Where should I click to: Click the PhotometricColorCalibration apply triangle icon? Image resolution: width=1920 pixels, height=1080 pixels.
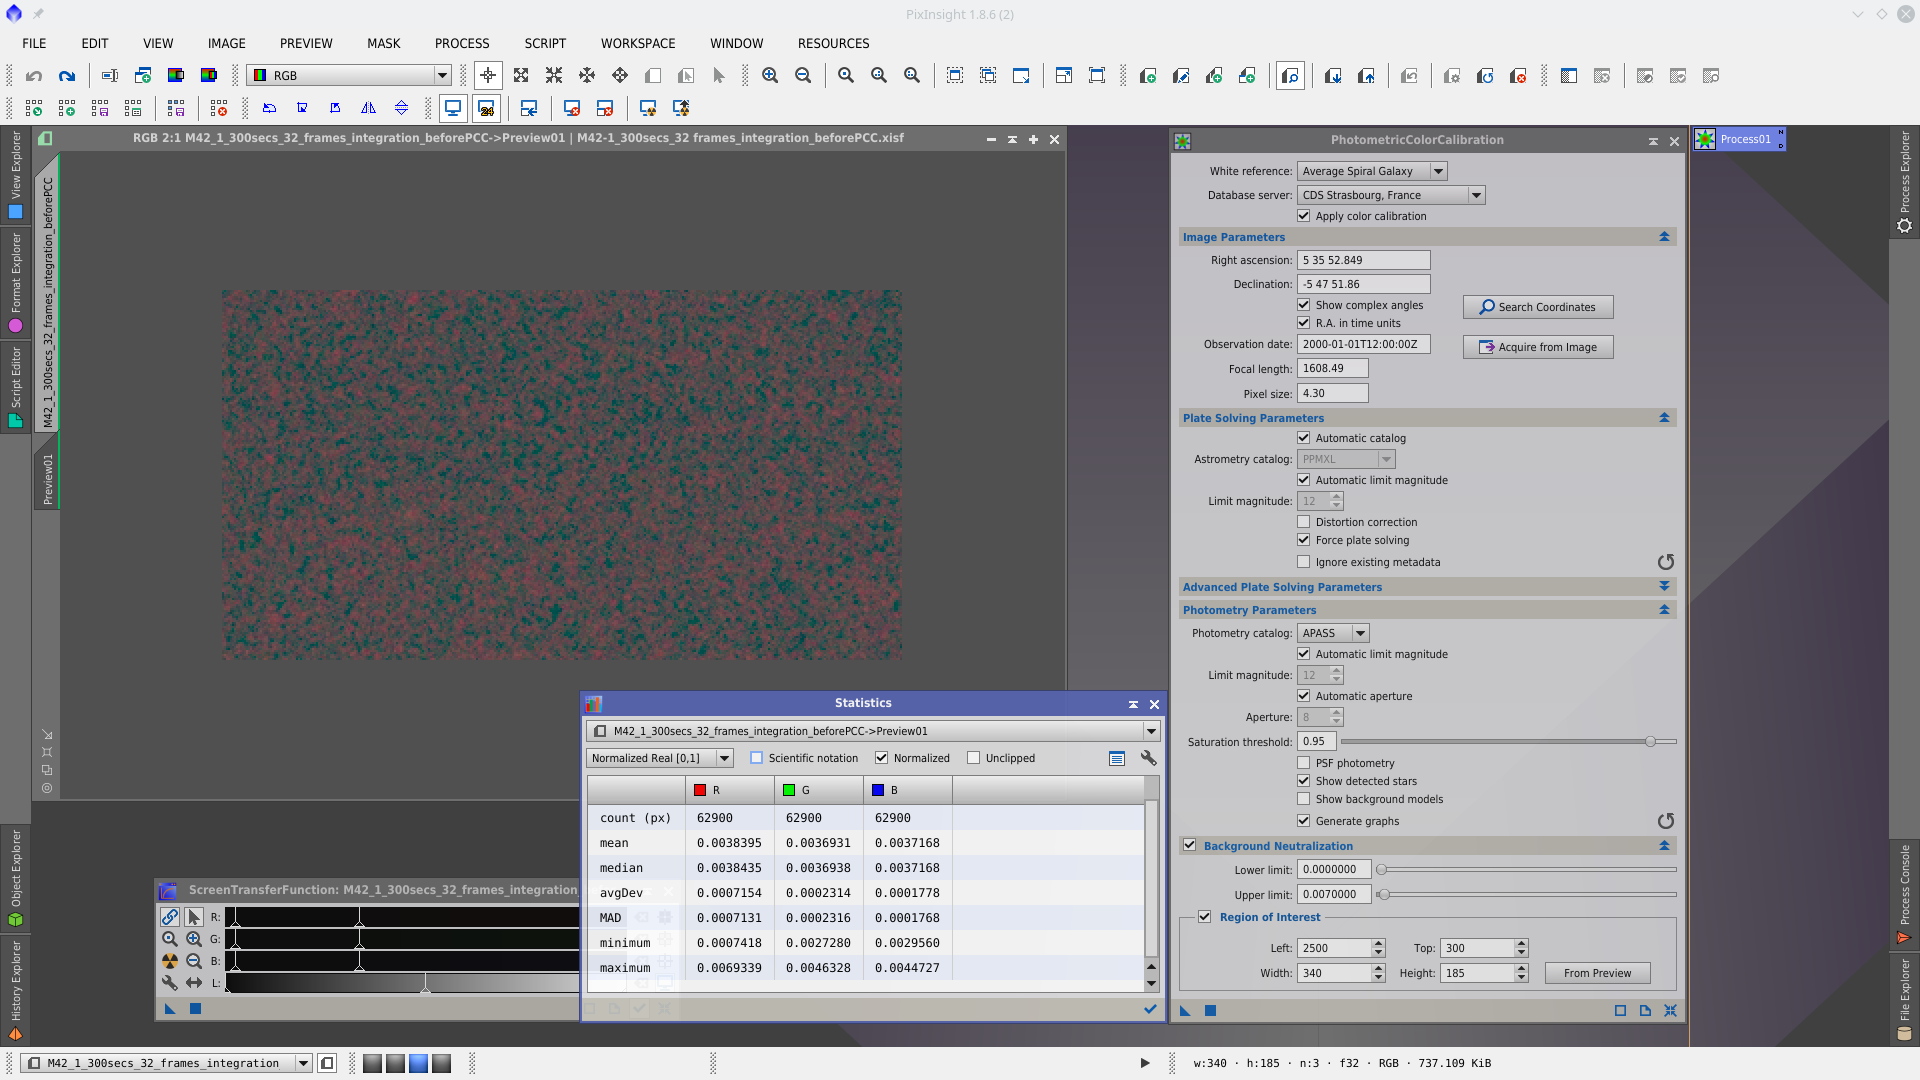click(1185, 1011)
